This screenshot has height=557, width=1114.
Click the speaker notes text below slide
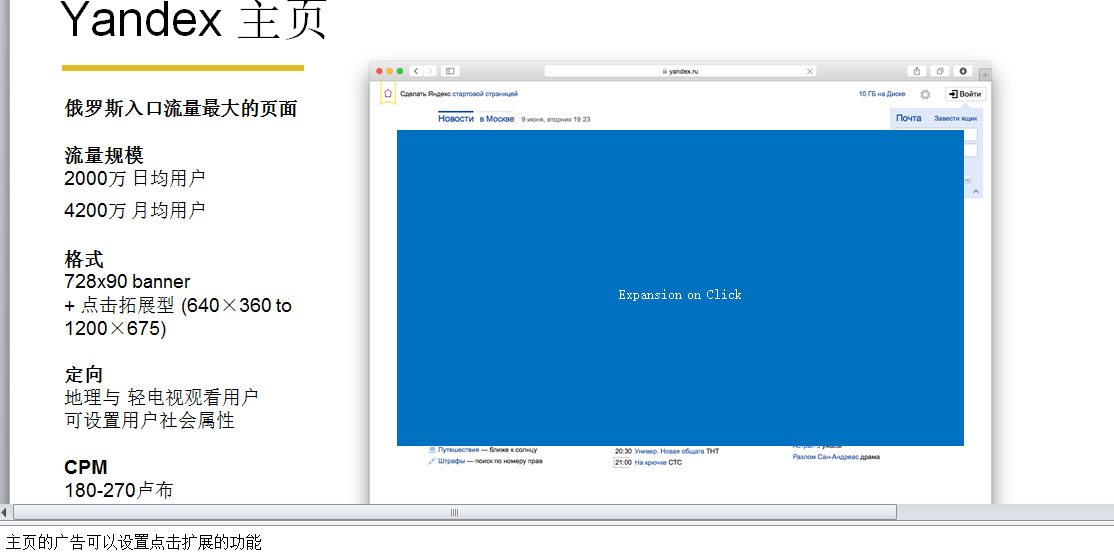(x=134, y=543)
